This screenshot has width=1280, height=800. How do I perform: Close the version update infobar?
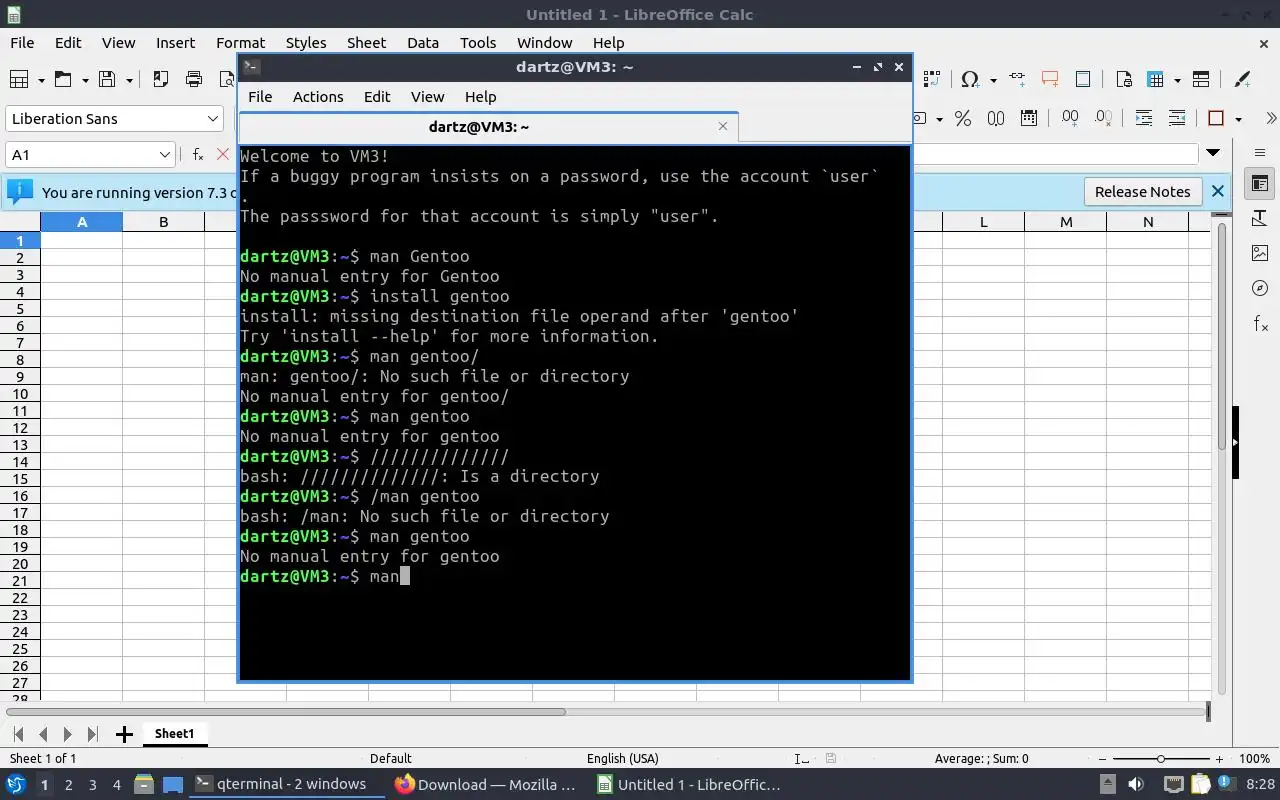pos(1217,191)
